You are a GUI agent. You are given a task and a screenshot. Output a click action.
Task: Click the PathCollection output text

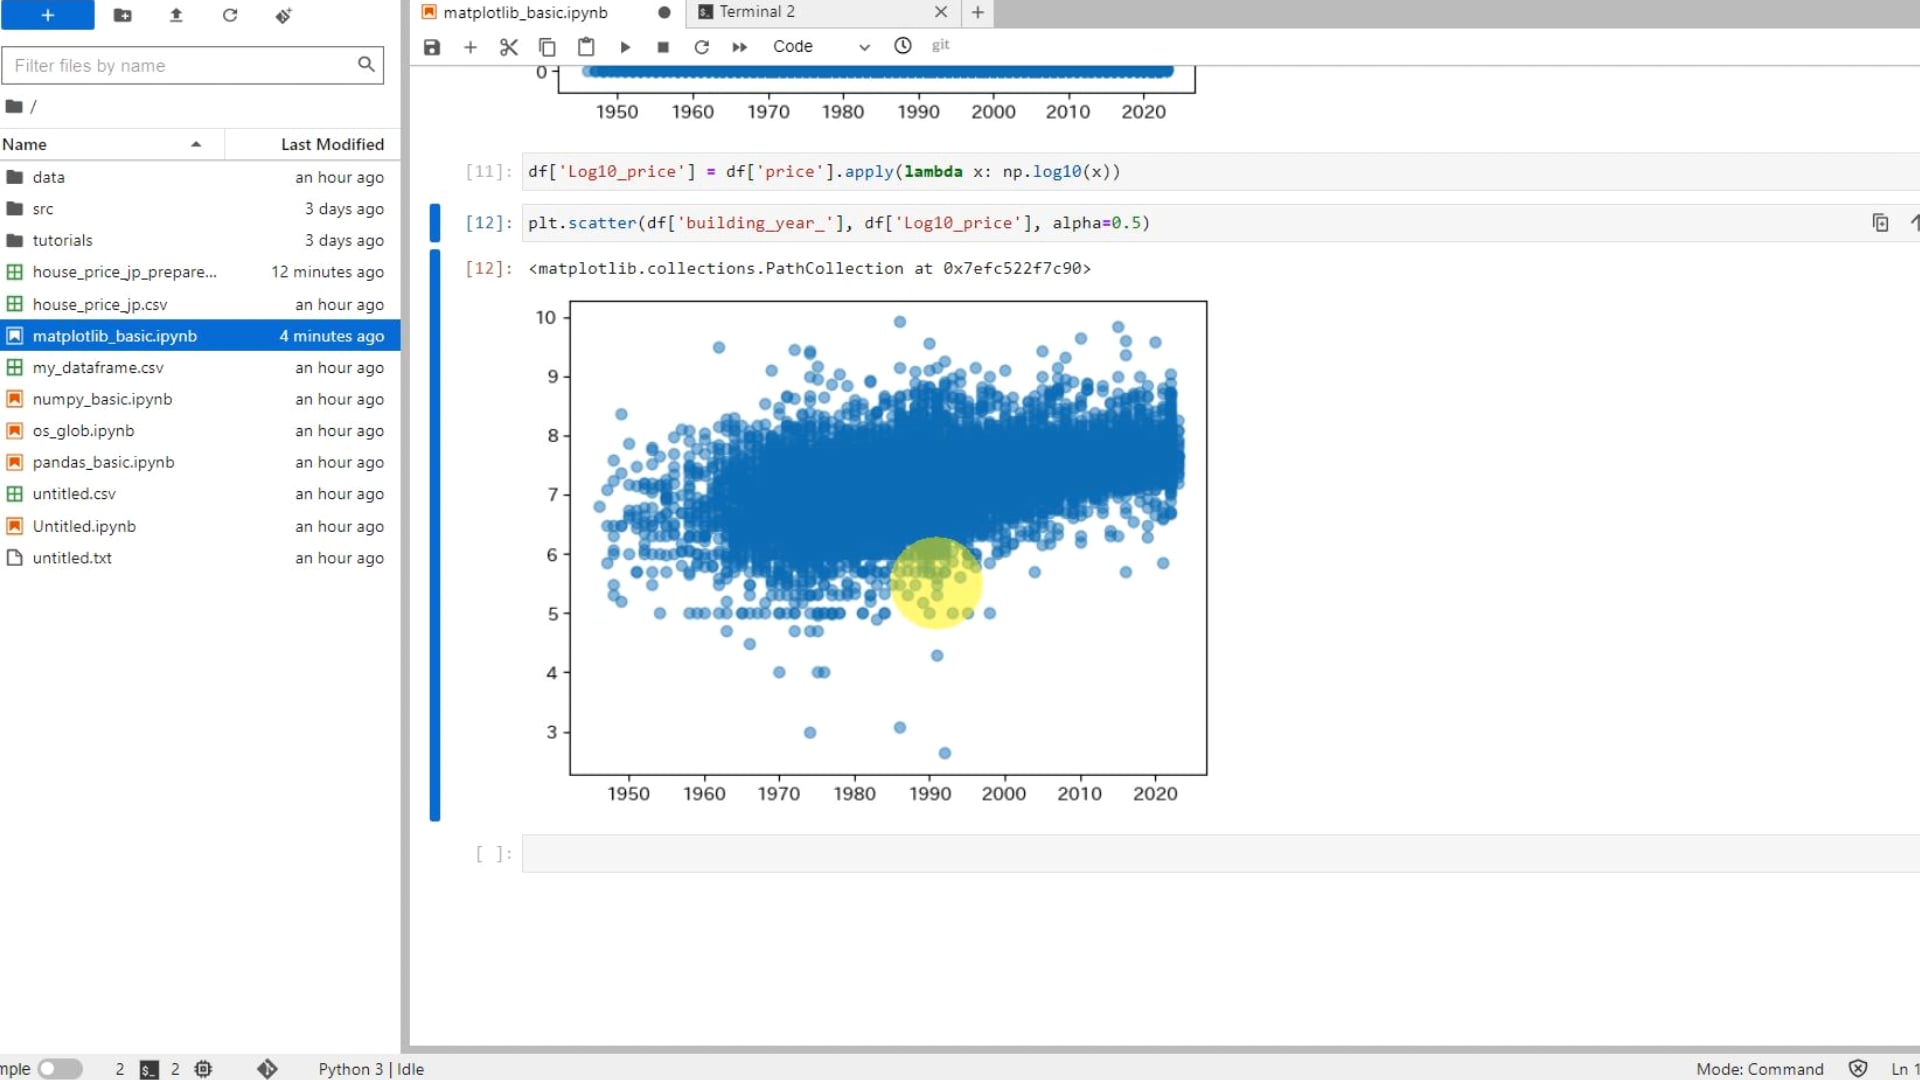pyautogui.click(x=809, y=268)
